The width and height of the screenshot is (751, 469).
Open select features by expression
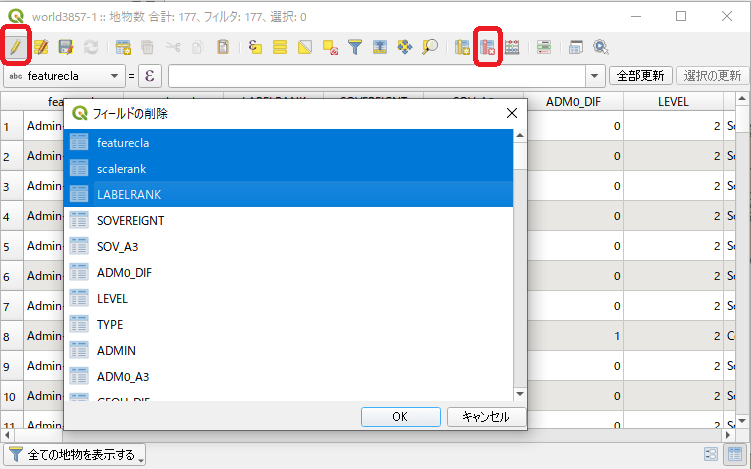tap(255, 47)
